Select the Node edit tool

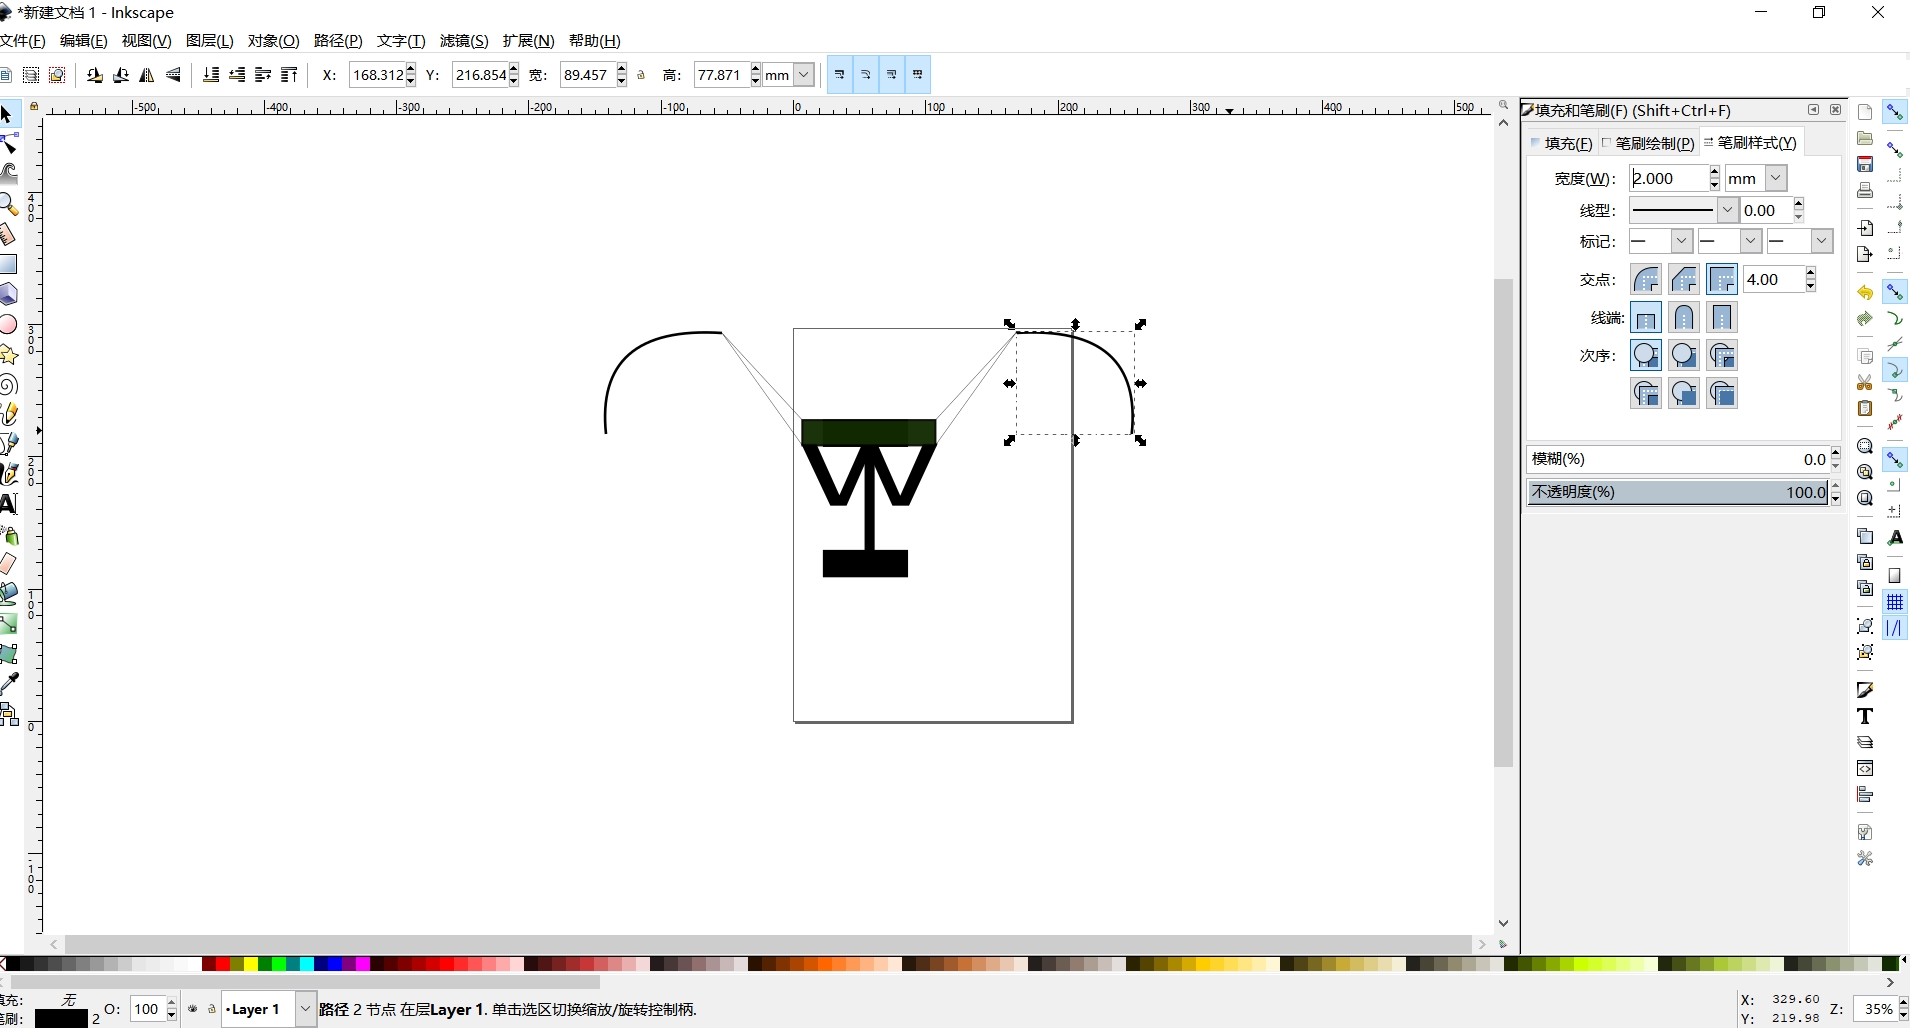pyautogui.click(x=8, y=144)
